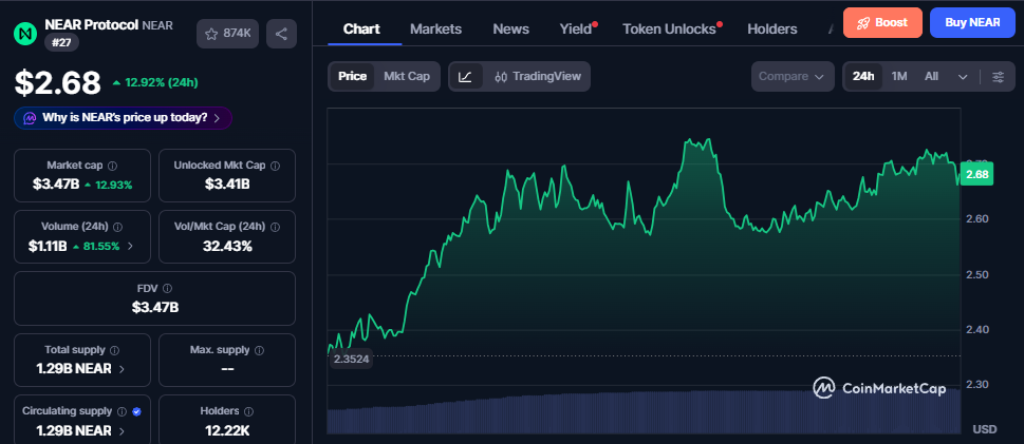Viewport: 1024px width, 444px height.
Task: Click the info icon next to Total supply
Action: 114,350
